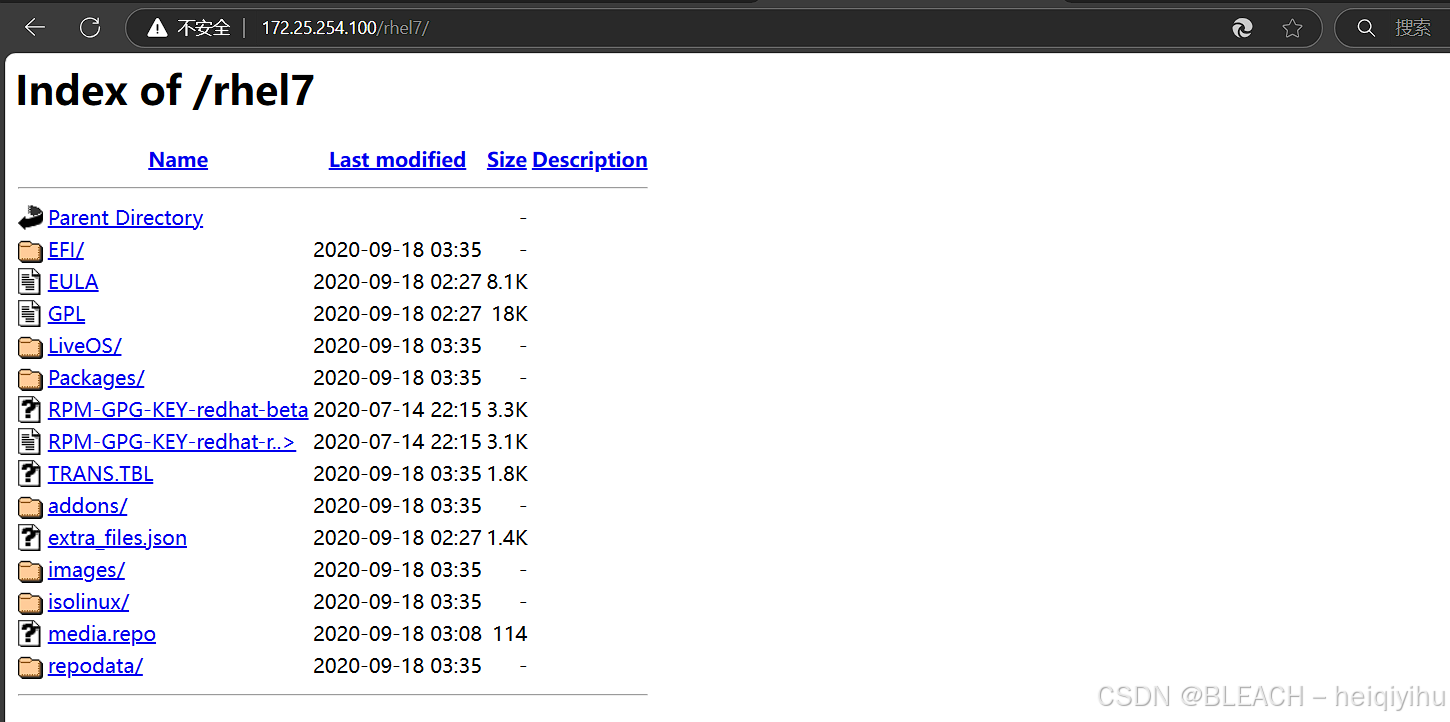1450x722 pixels.
Task: Open the media.repo file link
Action: click(102, 634)
